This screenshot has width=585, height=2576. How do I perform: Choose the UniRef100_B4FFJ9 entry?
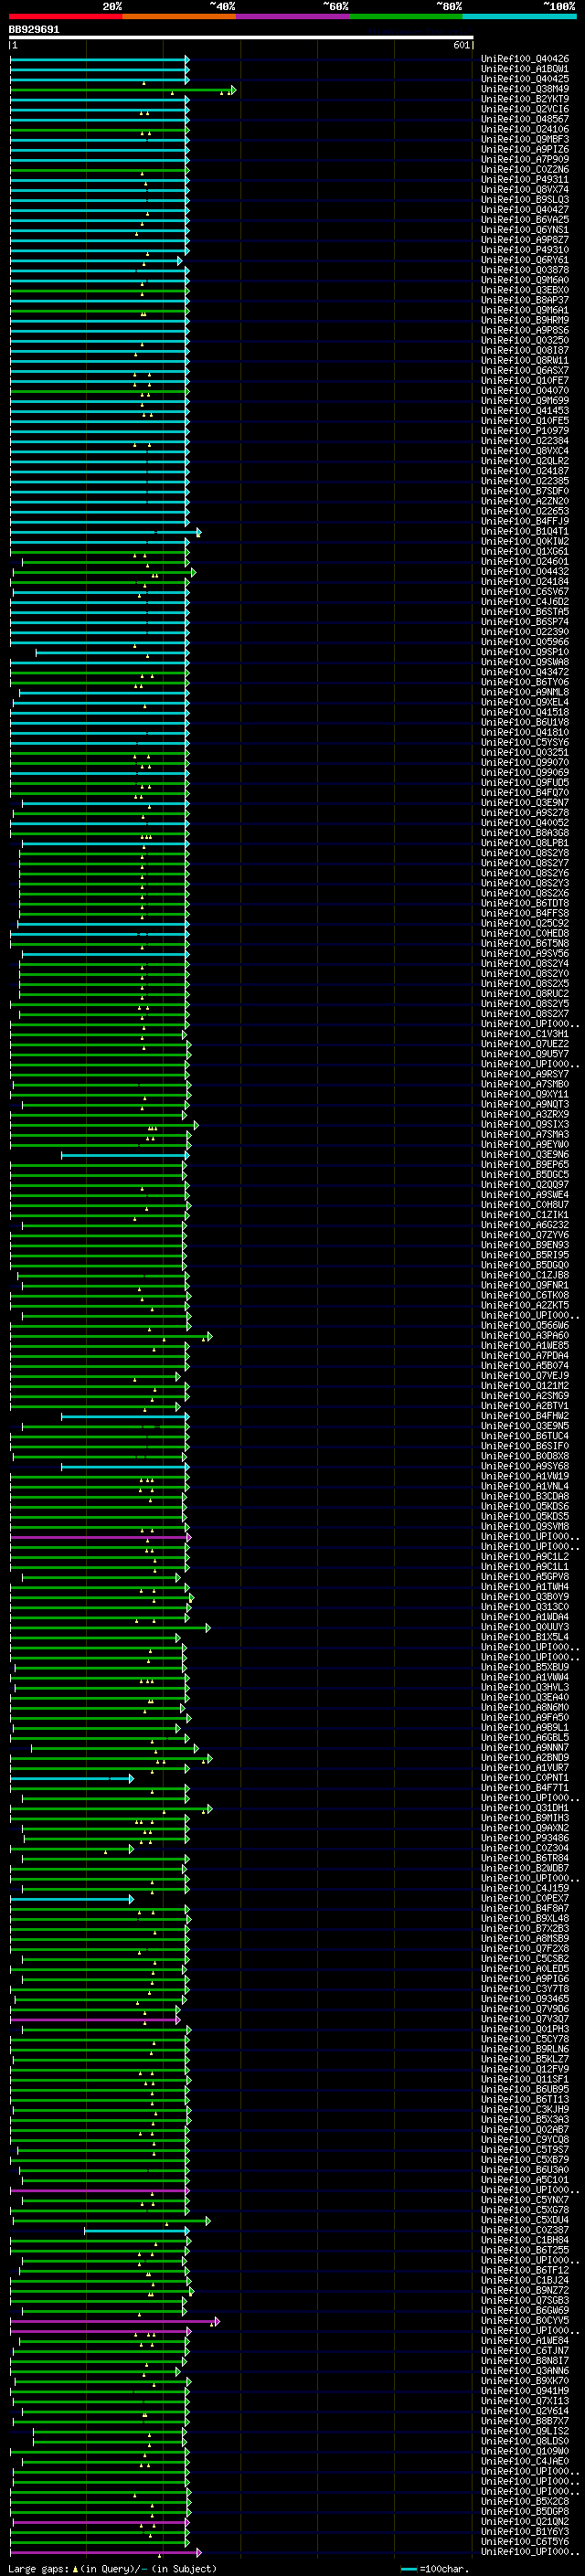click(525, 521)
